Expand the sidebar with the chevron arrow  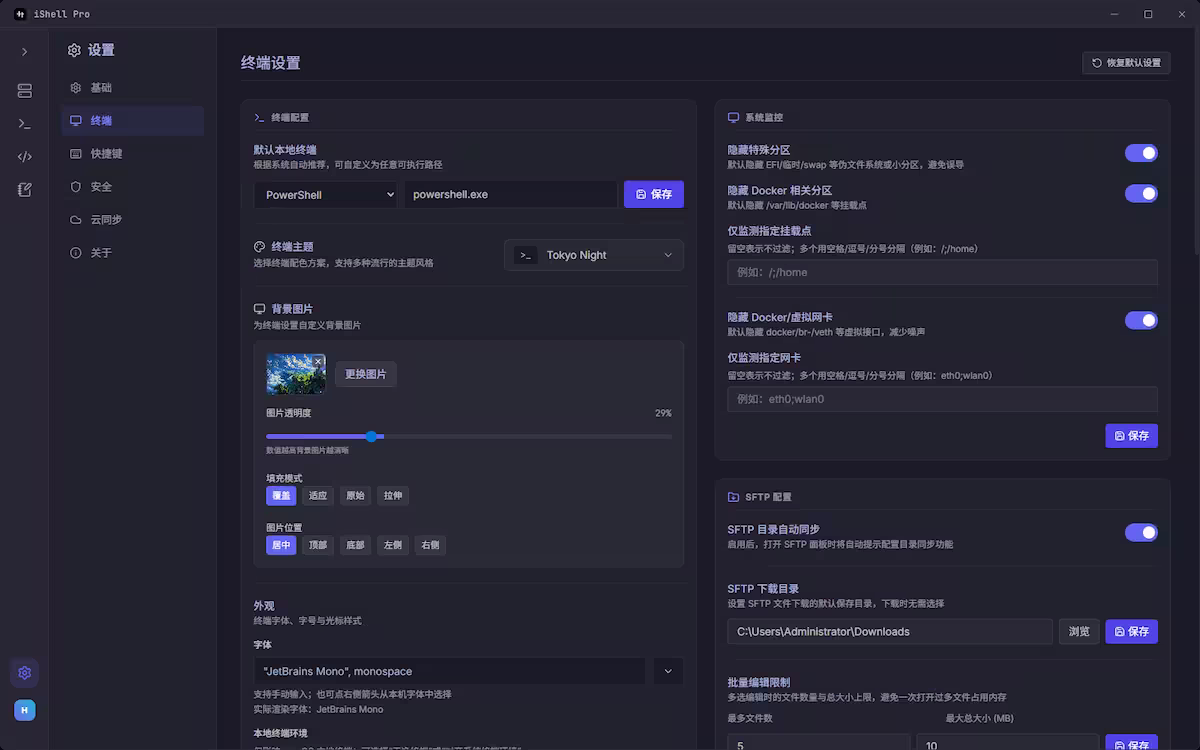point(24,52)
